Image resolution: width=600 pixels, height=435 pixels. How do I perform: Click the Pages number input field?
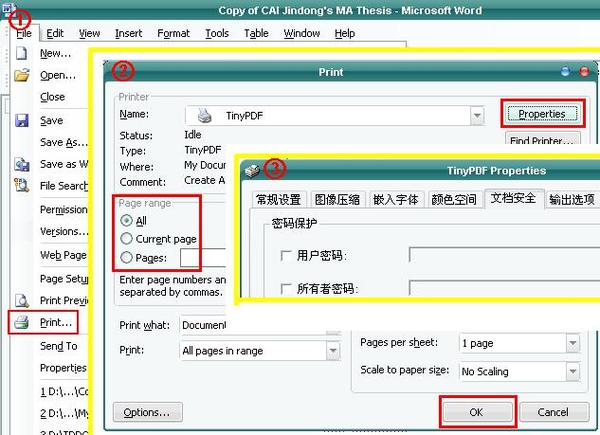203,257
